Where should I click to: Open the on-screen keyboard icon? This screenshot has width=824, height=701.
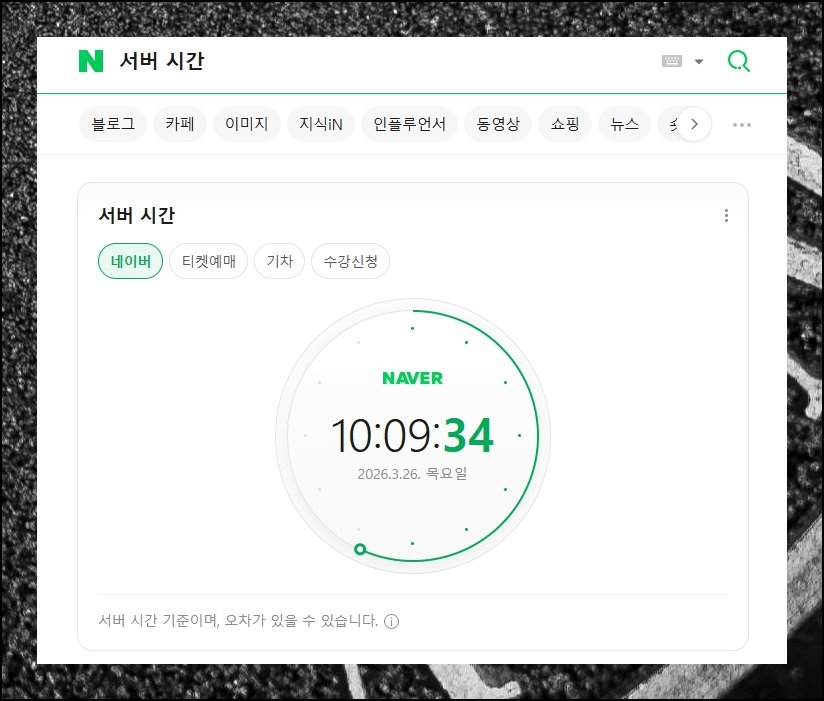point(672,61)
